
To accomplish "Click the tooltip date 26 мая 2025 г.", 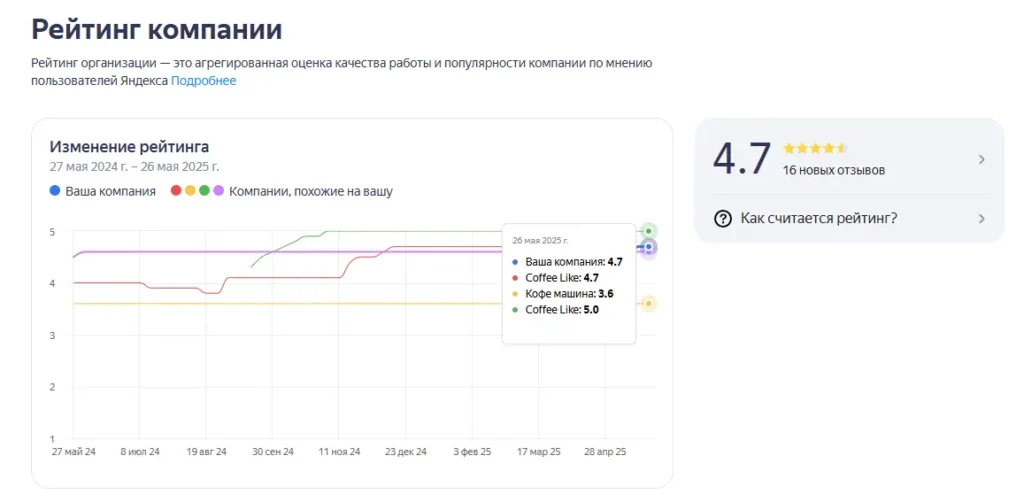I will click(540, 241).
